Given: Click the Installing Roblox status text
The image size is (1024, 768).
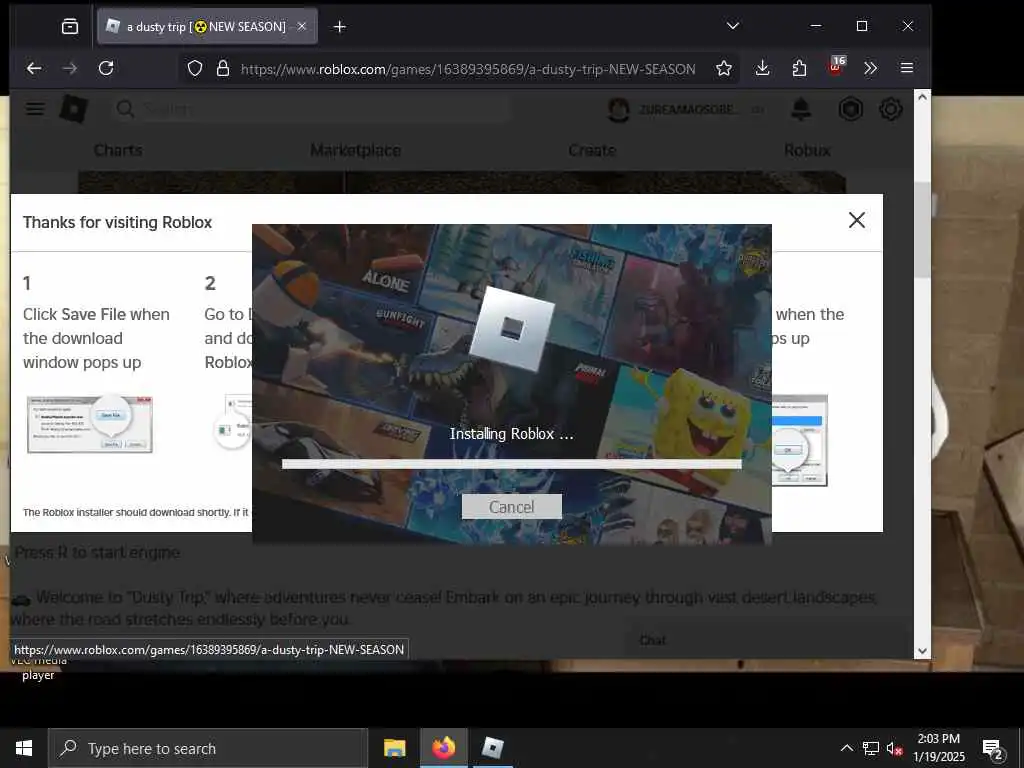Looking at the screenshot, I should tap(511, 434).
